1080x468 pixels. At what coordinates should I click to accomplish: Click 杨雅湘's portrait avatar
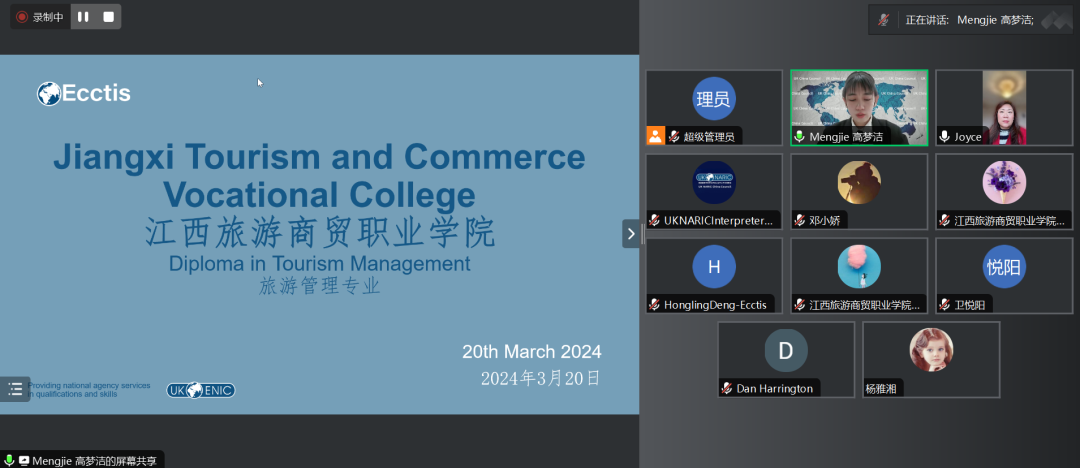tap(931, 350)
